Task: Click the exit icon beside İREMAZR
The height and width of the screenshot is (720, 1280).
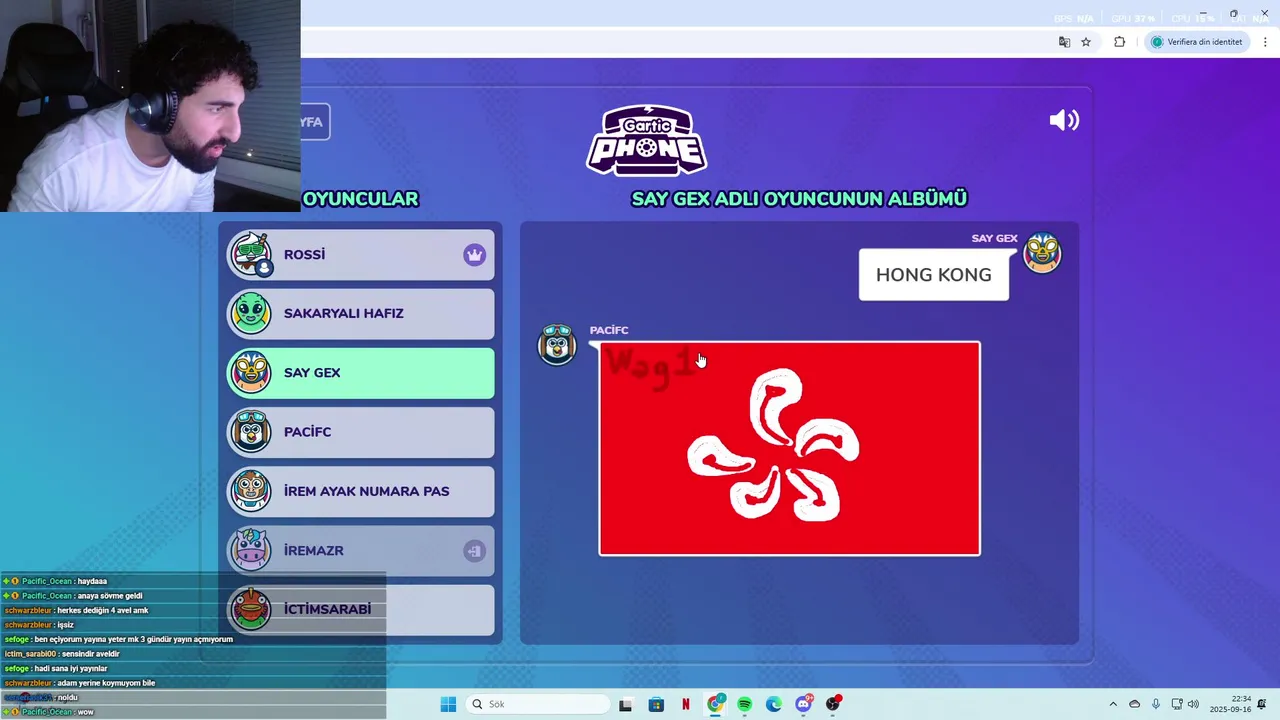Action: [474, 551]
